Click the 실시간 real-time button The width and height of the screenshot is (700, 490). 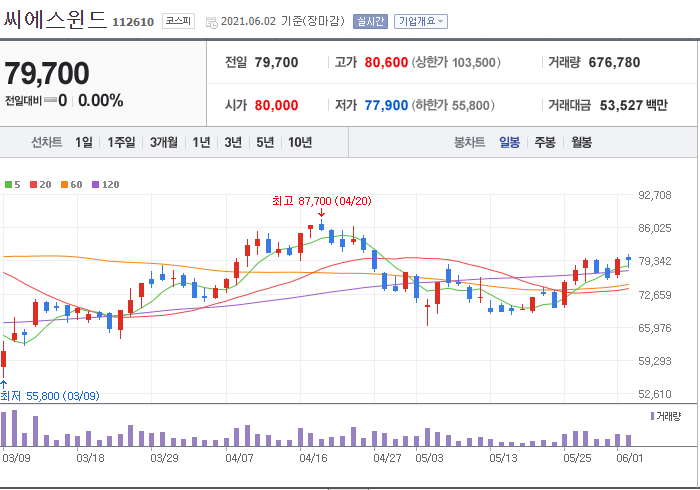point(370,21)
